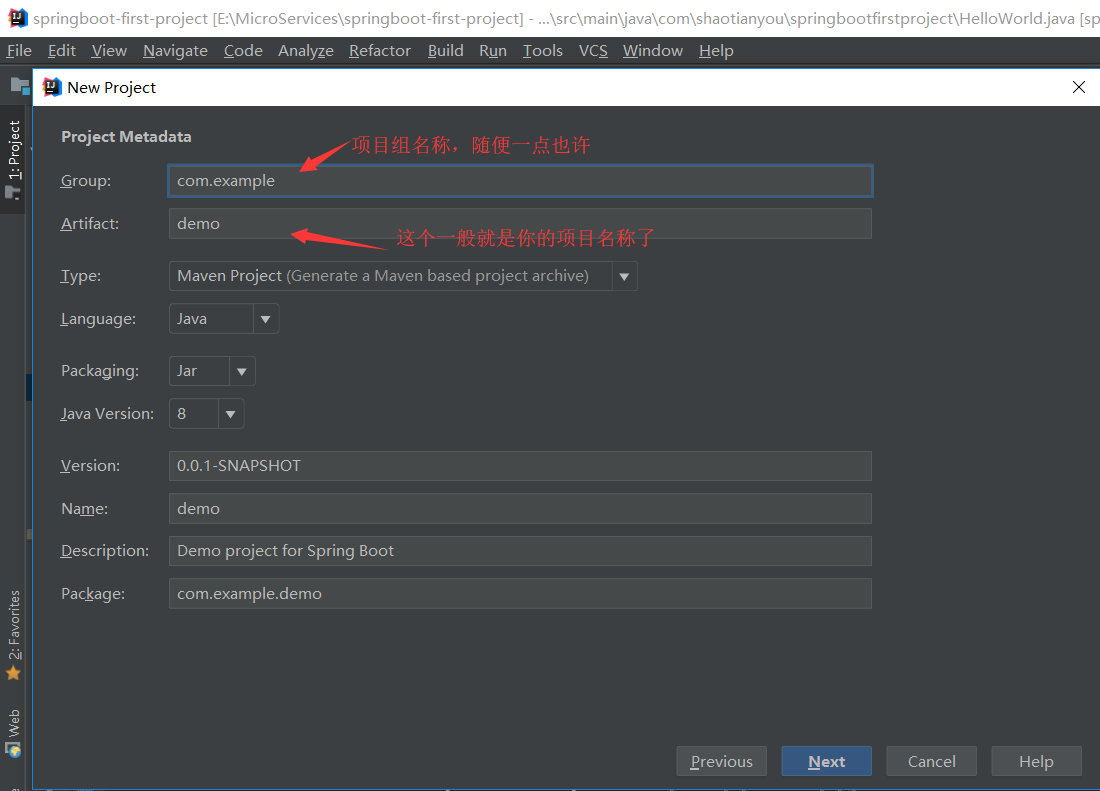Image resolution: width=1100 pixels, height=791 pixels.
Task: Open the Jar packaging combo box
Action: tap(212, 371)
